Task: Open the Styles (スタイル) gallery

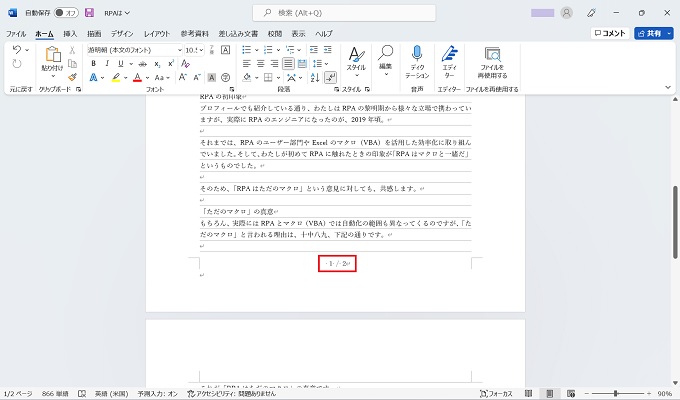Action: pos(356,62)
